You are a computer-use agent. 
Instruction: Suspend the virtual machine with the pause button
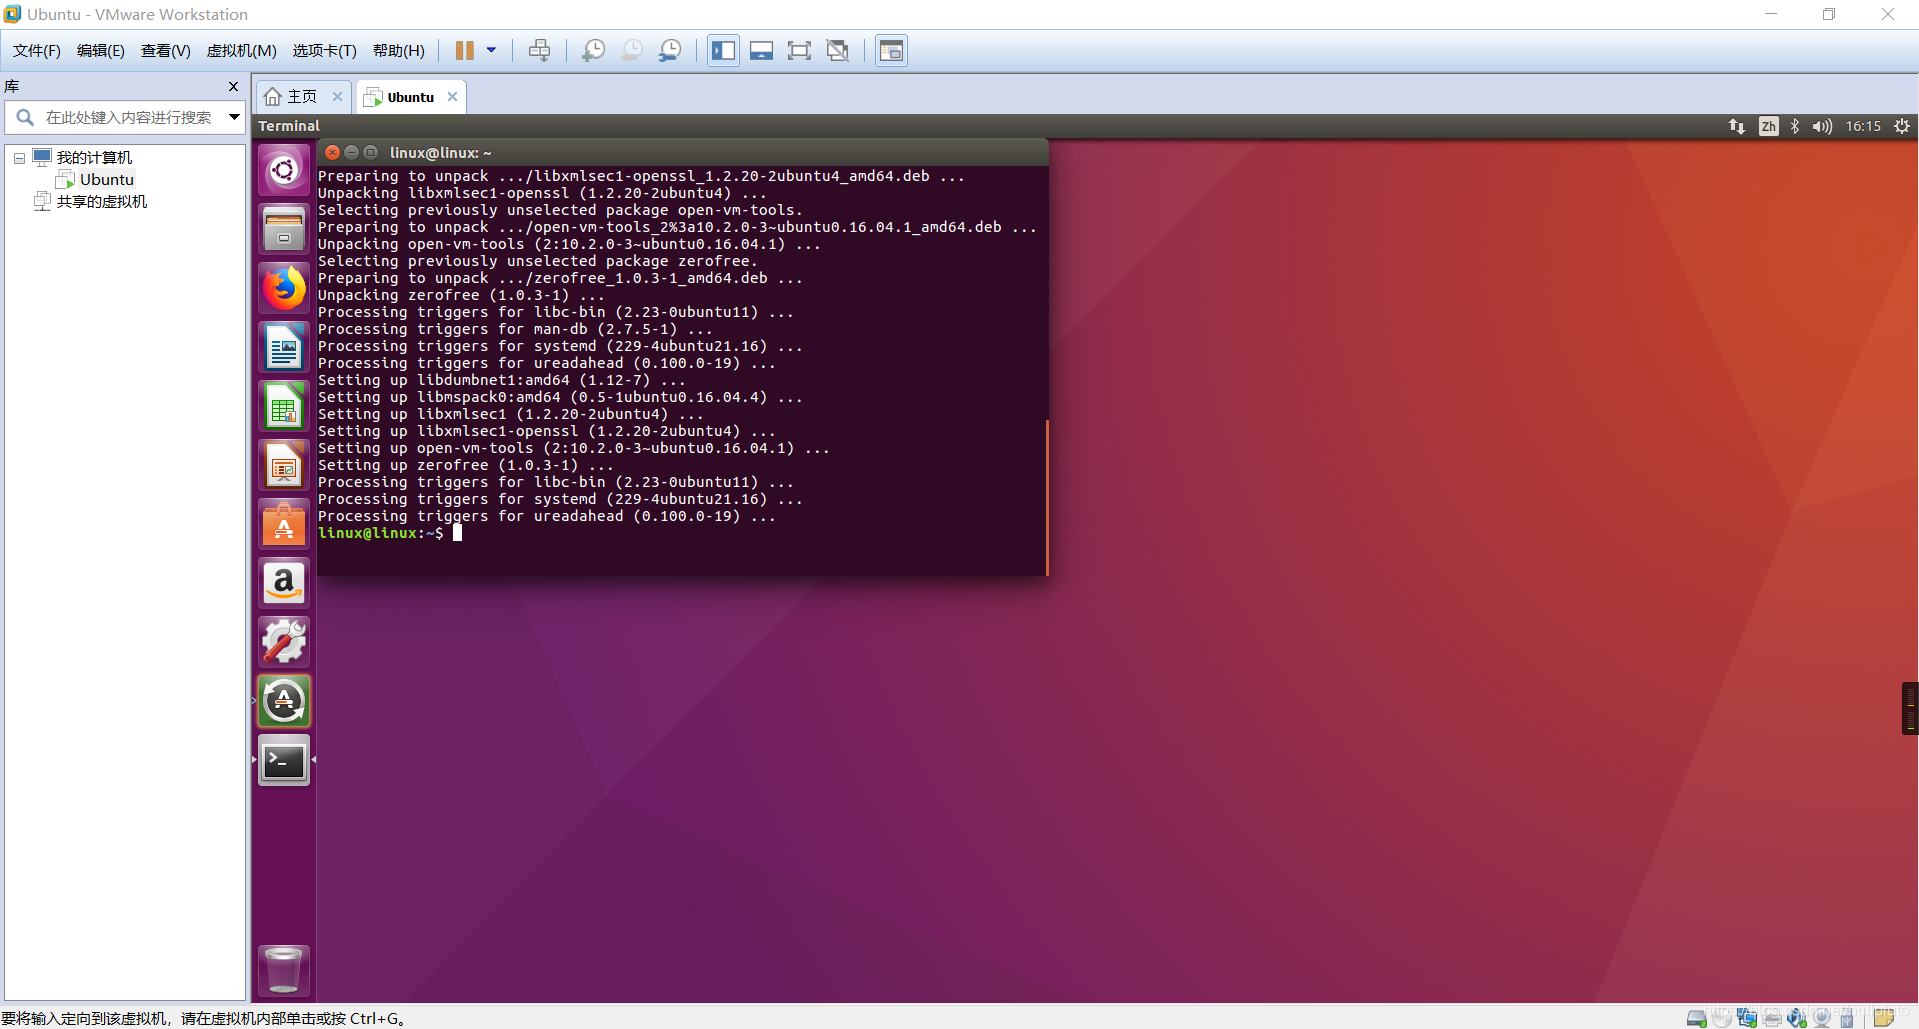[x=466, y=50]
